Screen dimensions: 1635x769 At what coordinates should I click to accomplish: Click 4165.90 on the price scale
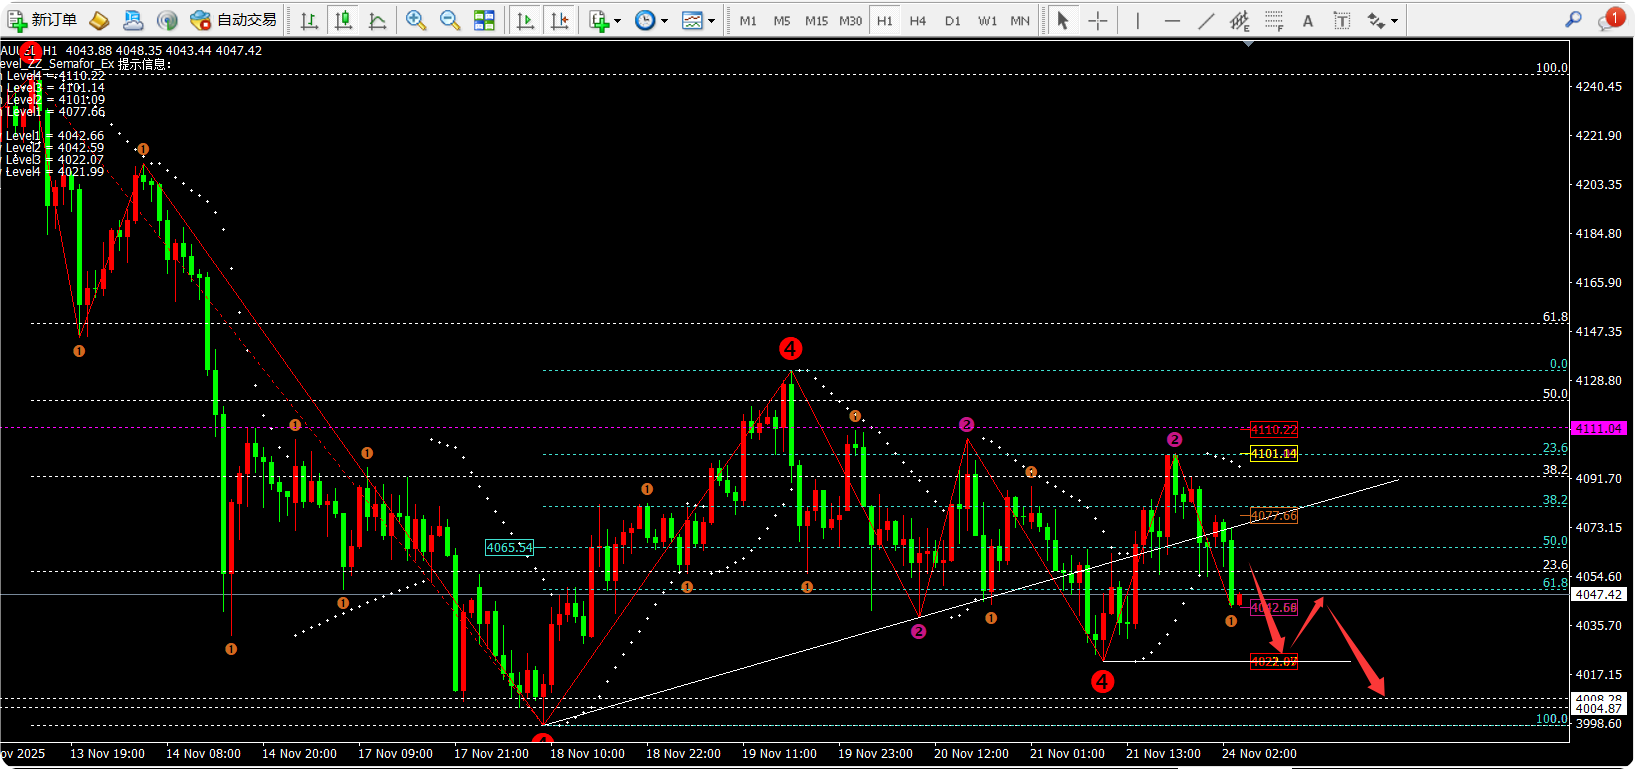[x=1599, y=283]
